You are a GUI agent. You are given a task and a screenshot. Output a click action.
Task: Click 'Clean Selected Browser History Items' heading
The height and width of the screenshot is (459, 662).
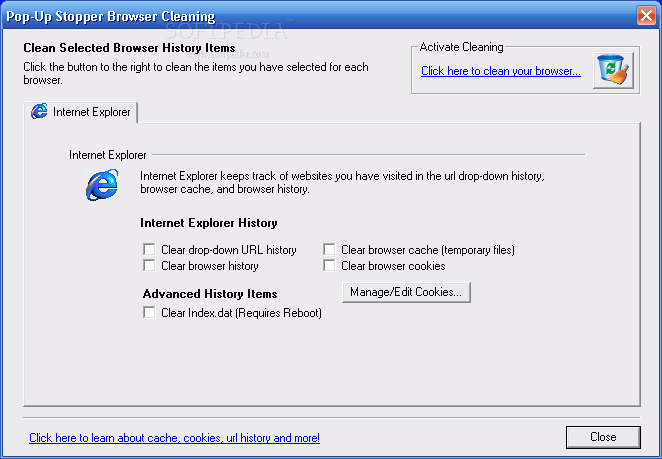point(129,48)
